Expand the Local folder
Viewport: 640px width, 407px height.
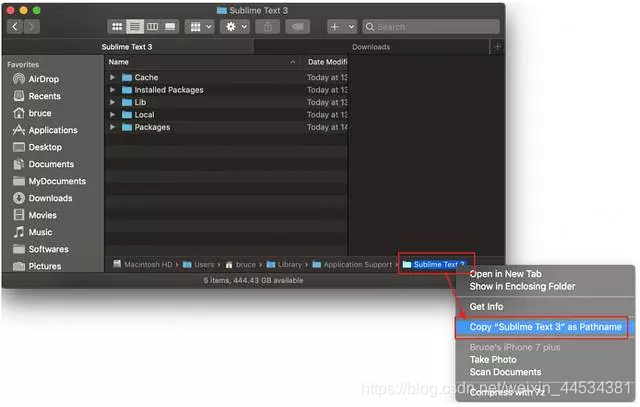(112, 115)
